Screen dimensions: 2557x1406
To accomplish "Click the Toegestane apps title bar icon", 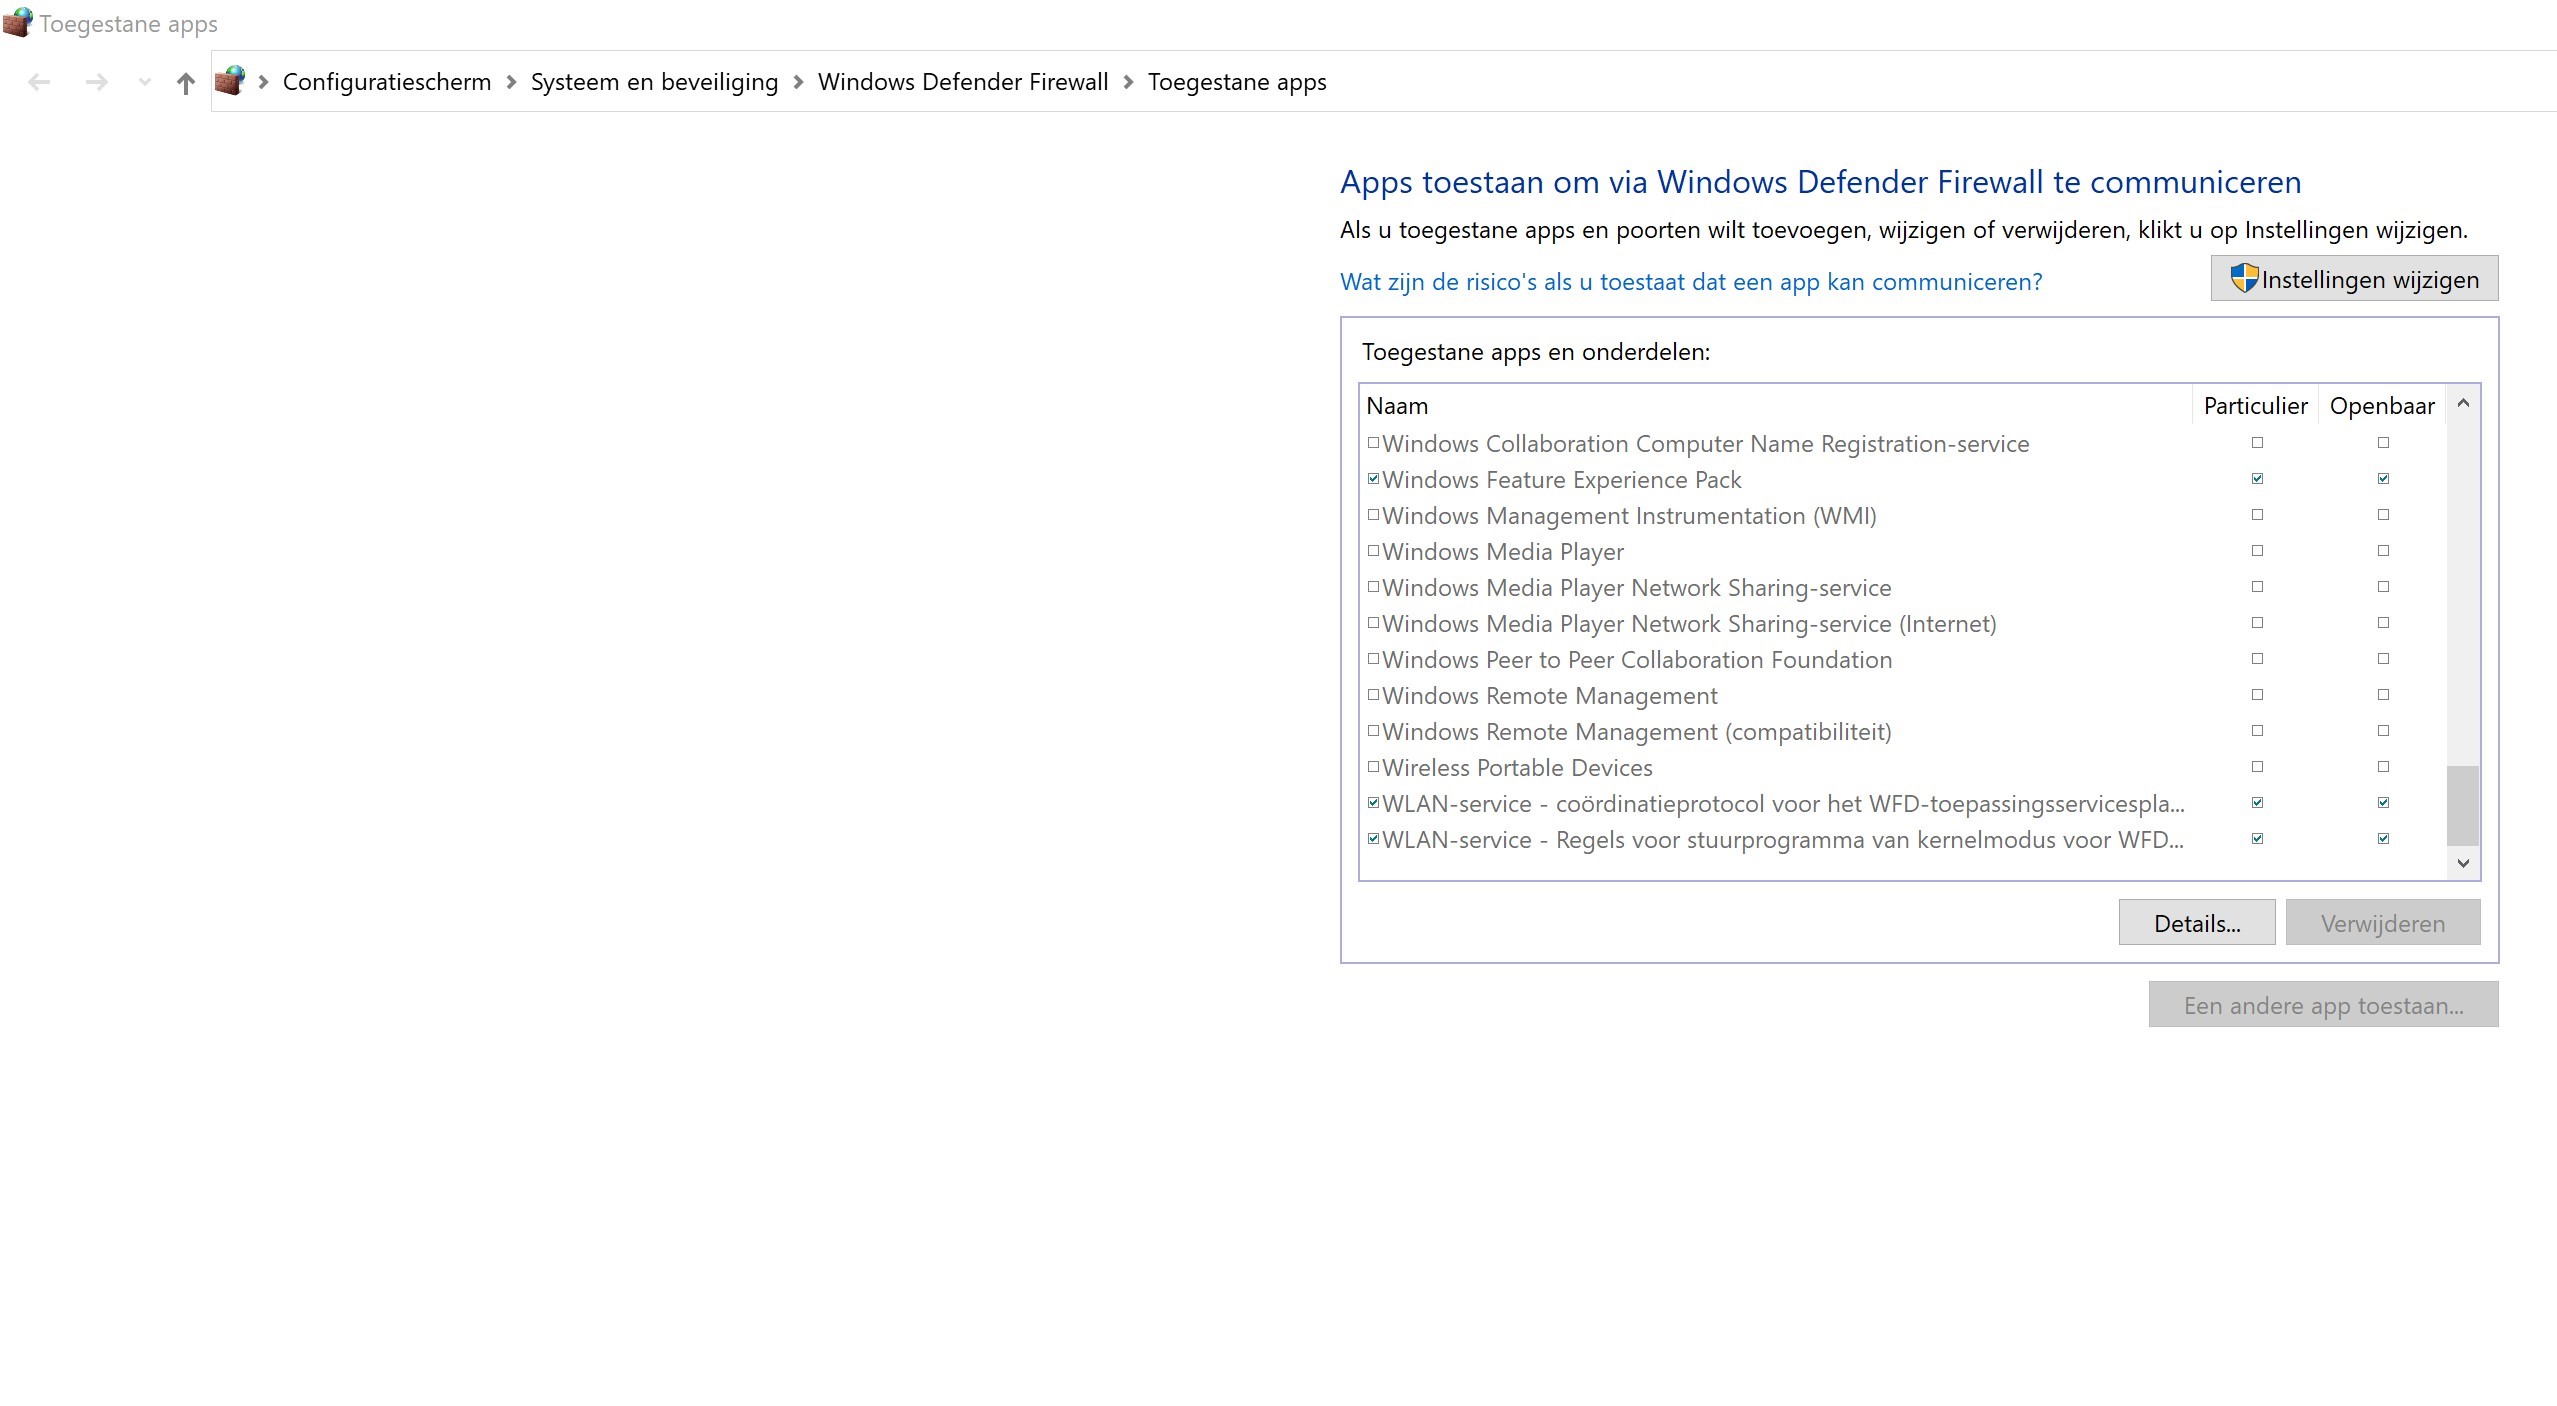I will [x=17, y=22].
